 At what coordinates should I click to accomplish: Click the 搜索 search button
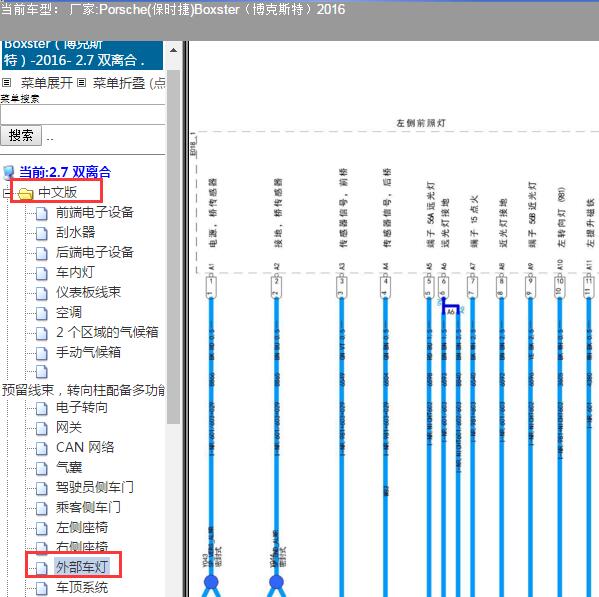(x=21, y=136)
